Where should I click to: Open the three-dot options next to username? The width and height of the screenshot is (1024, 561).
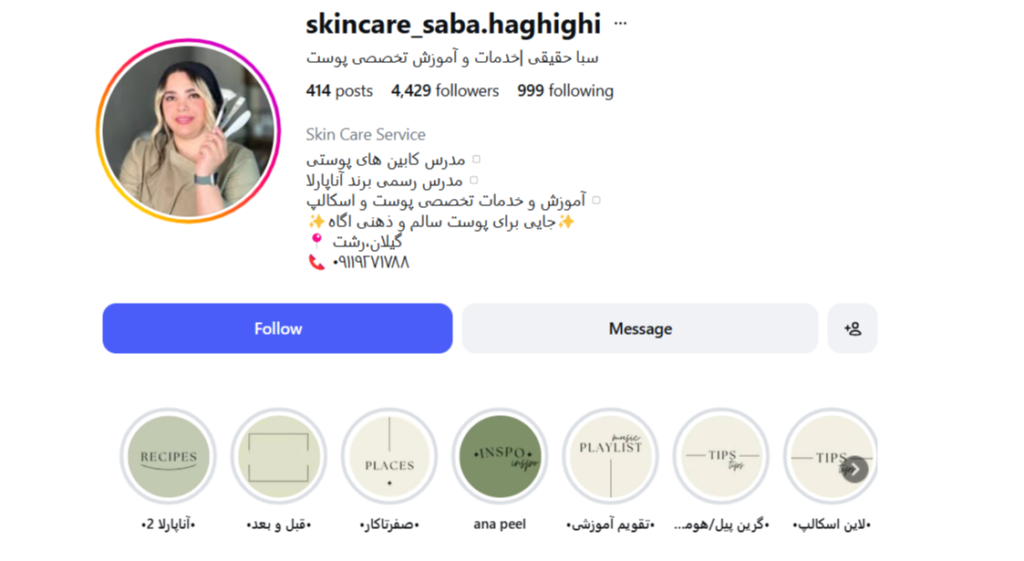620,24
